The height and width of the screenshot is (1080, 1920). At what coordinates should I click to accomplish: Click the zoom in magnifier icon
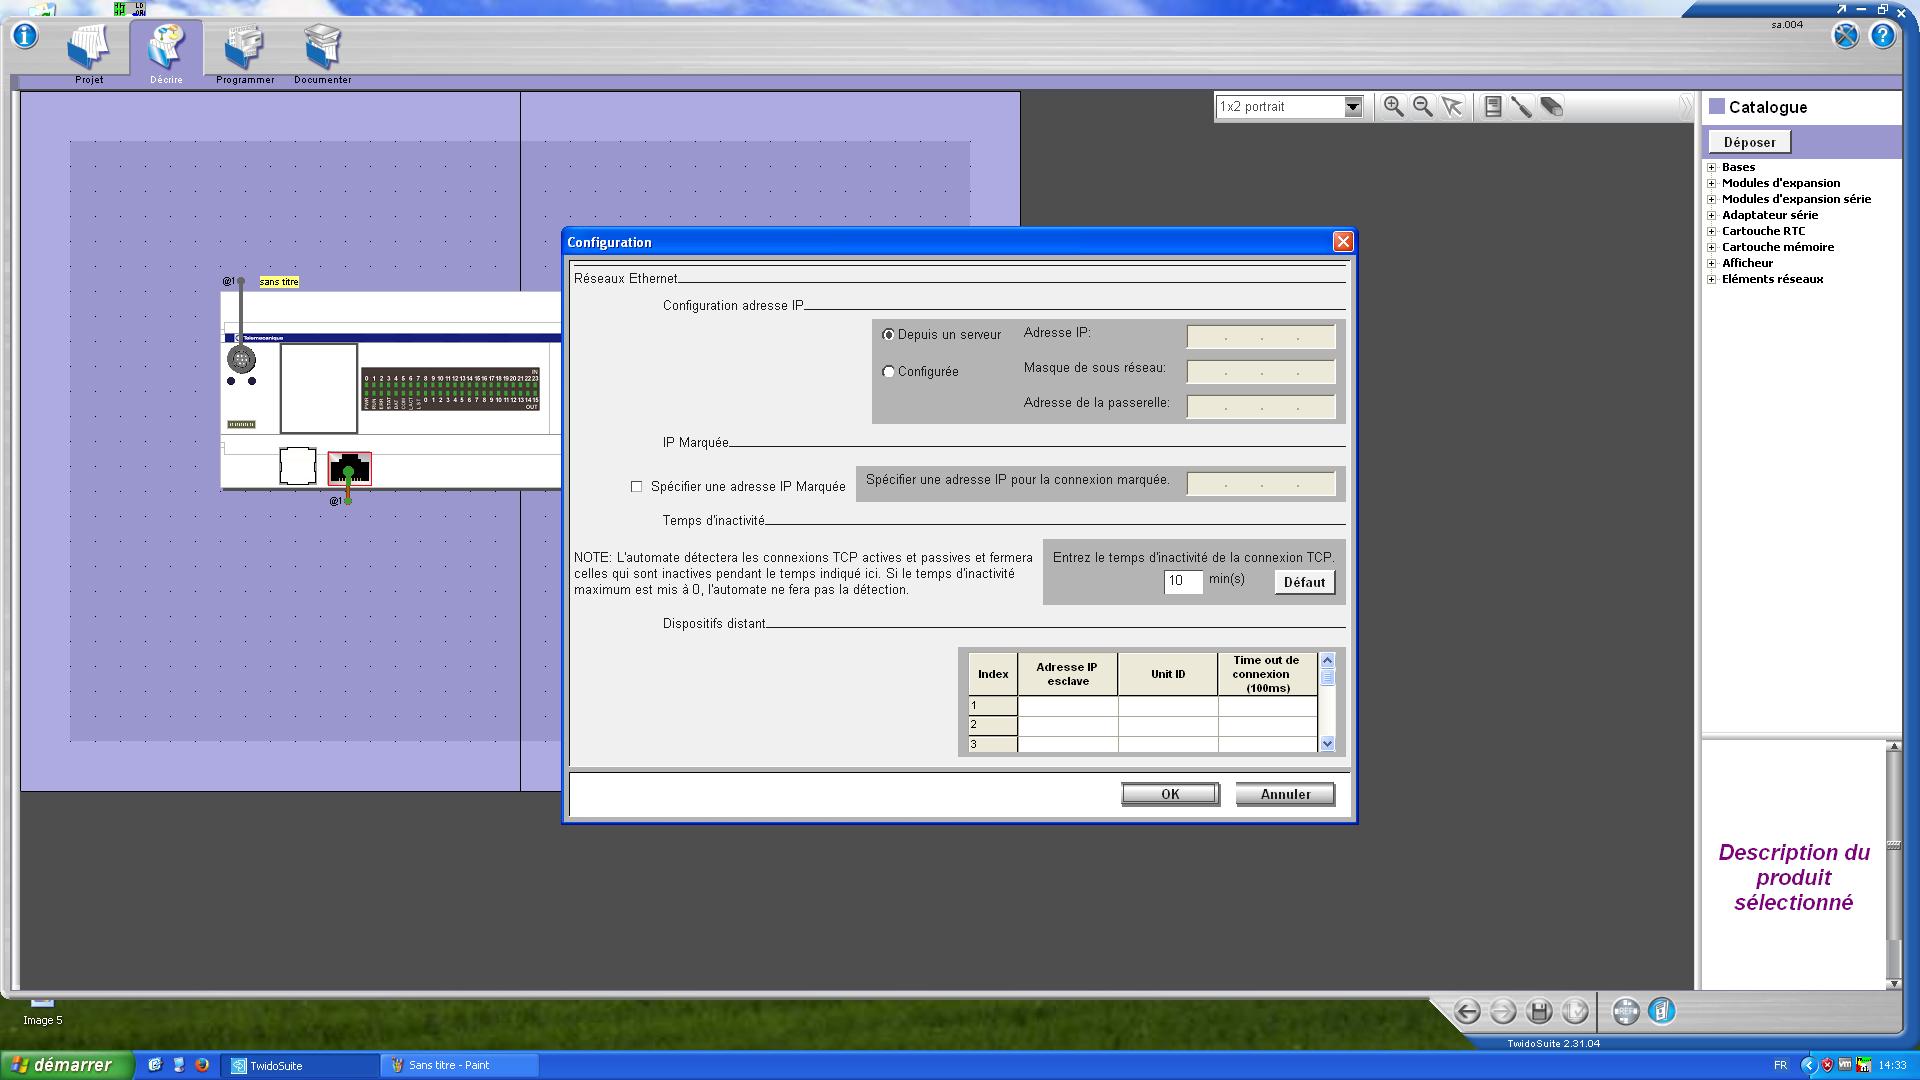click(1393, 107)
